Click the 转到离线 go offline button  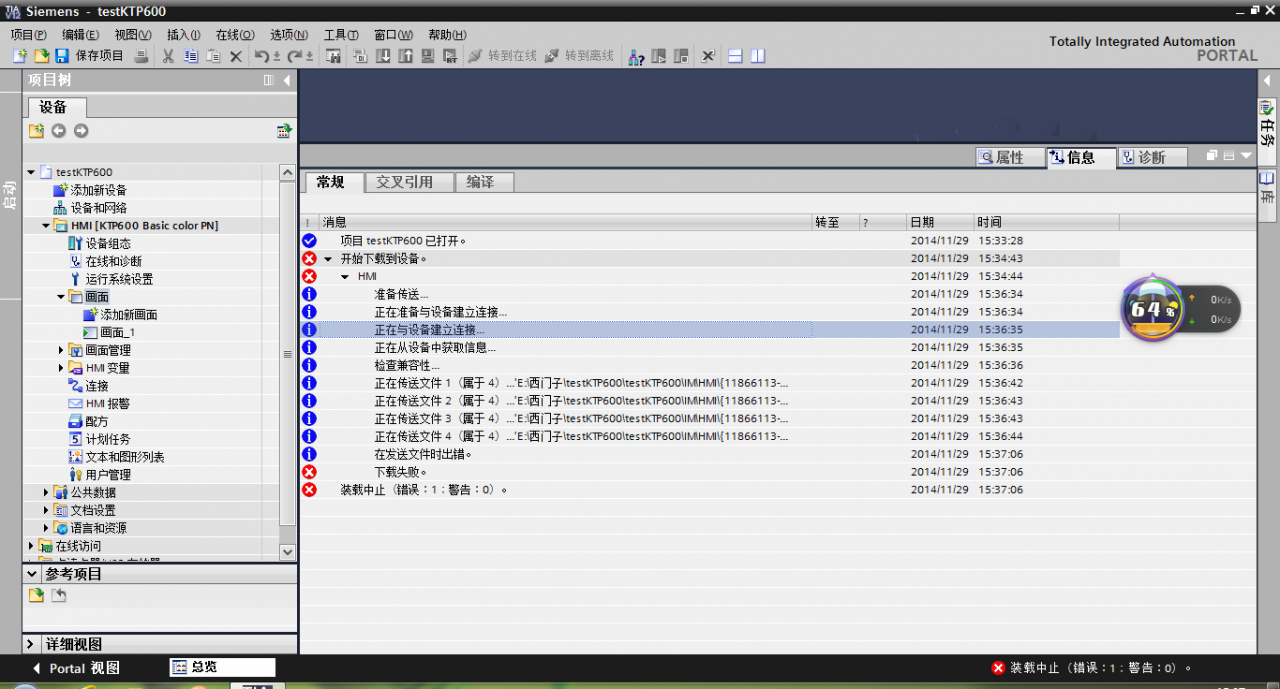pyautogui.click(x=579, y=56)
